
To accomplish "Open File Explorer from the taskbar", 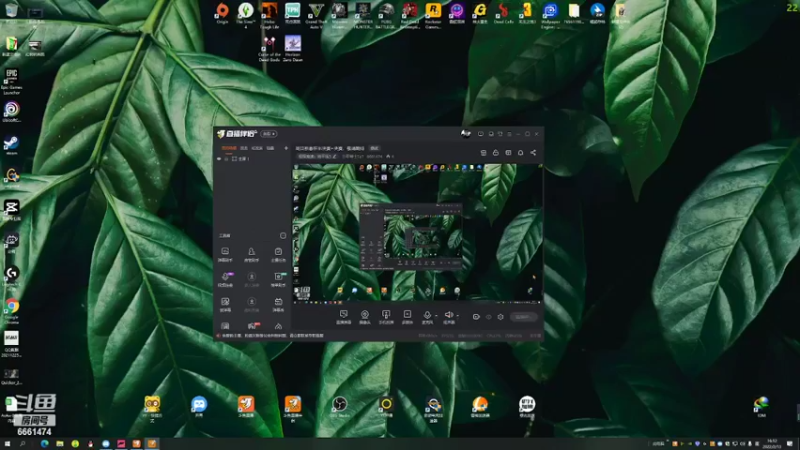I will pos(60,444).
